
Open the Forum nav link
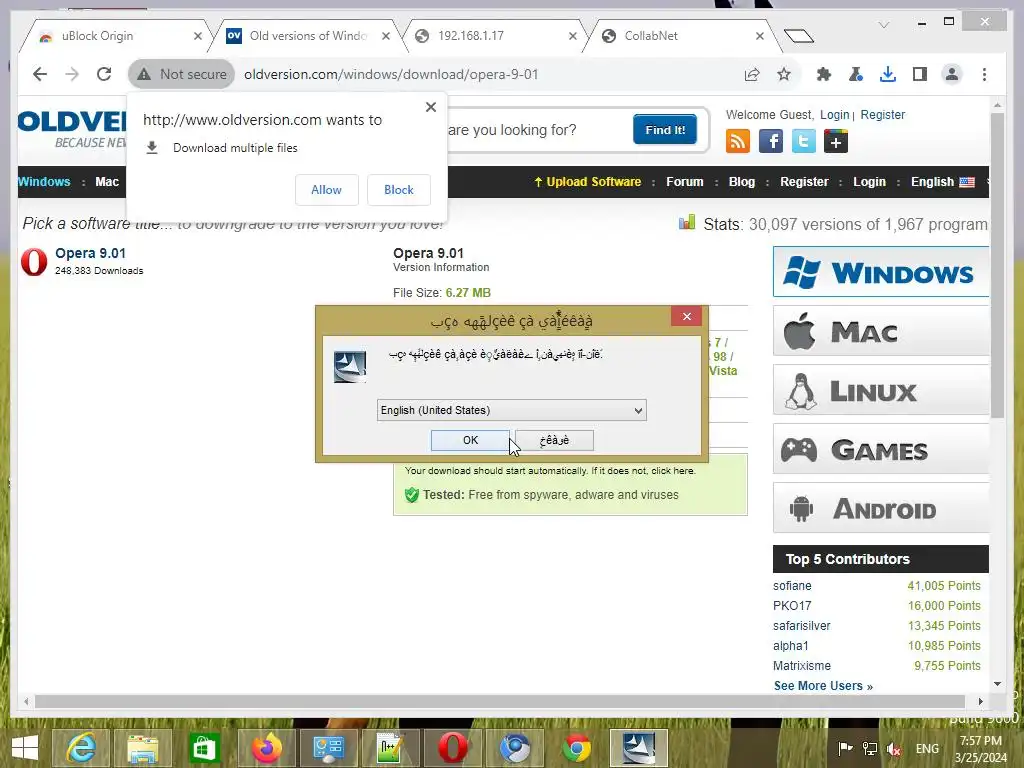click(685, 182)
